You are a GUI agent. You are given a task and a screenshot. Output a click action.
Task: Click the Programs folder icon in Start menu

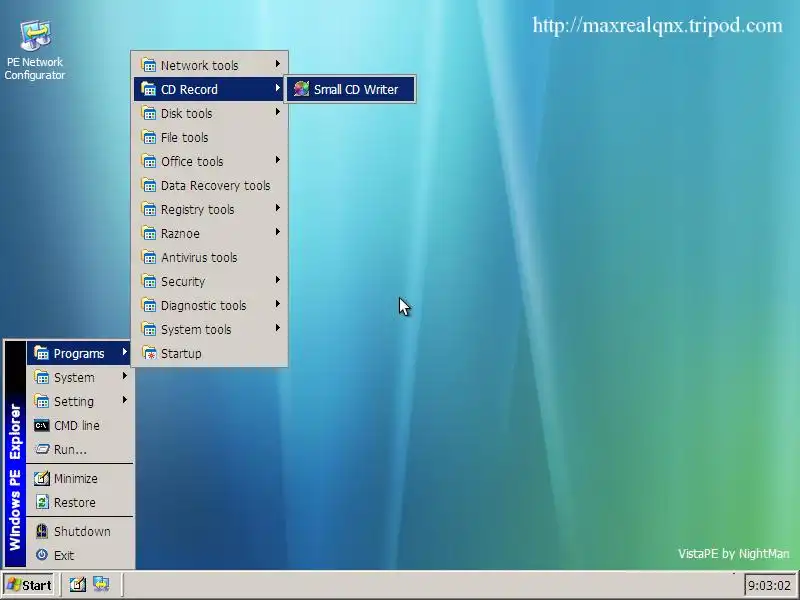pos(41,353)
